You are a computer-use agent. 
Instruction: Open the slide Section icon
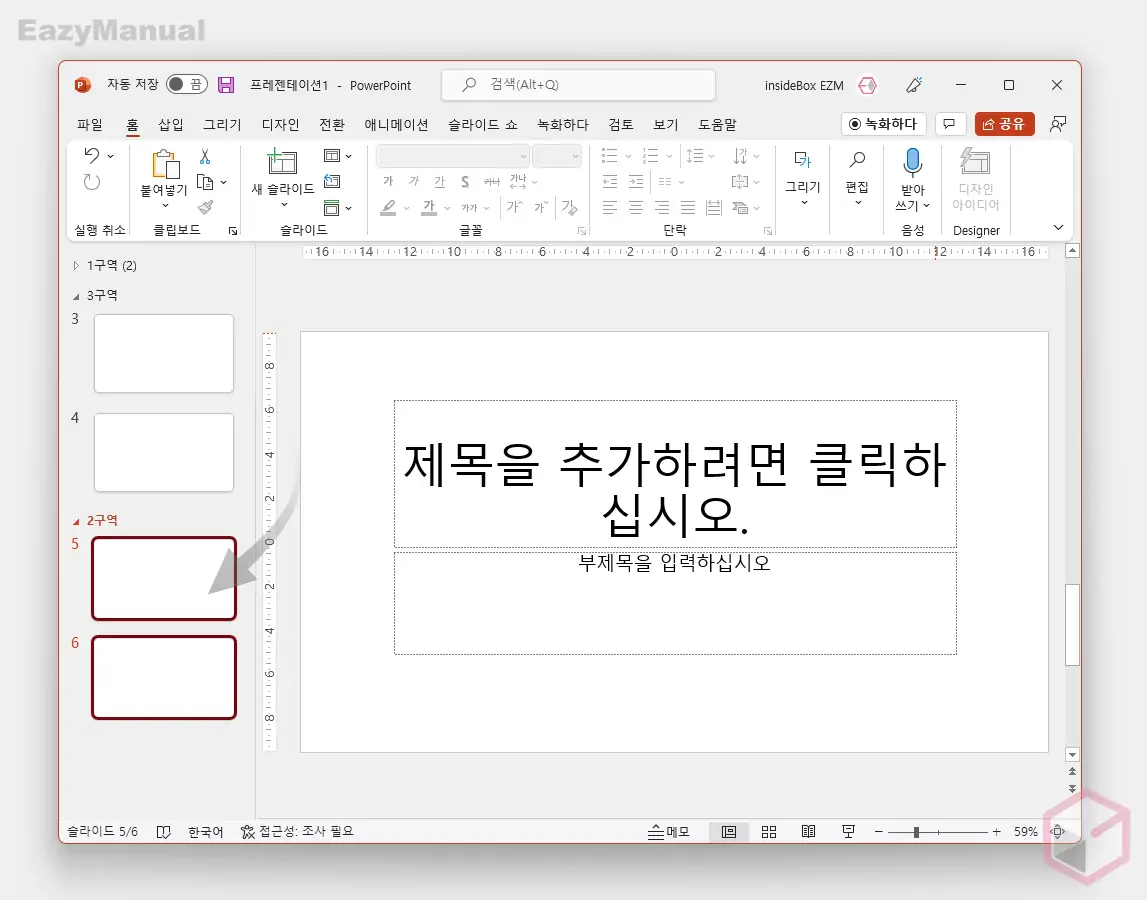331,208
